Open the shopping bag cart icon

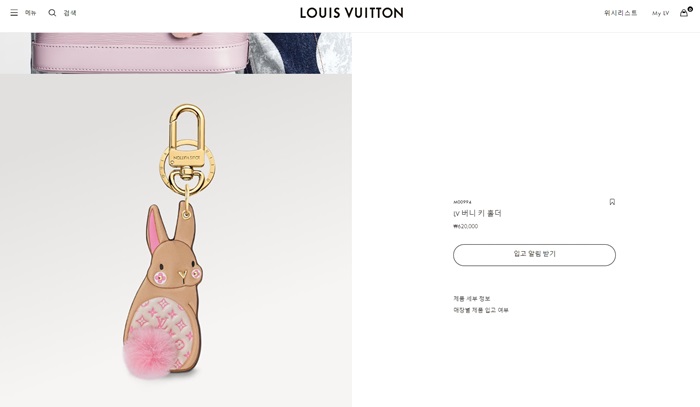coord(683,13)
